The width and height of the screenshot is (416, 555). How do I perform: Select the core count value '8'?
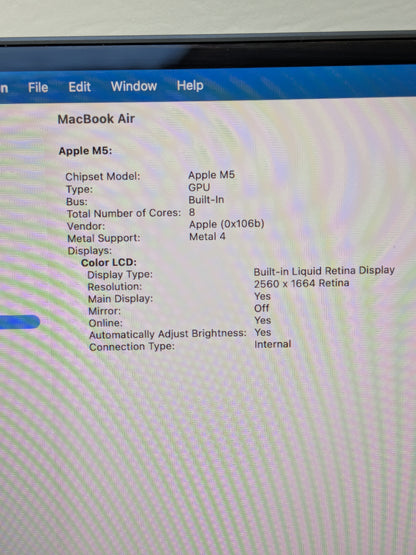pos(192,212)
